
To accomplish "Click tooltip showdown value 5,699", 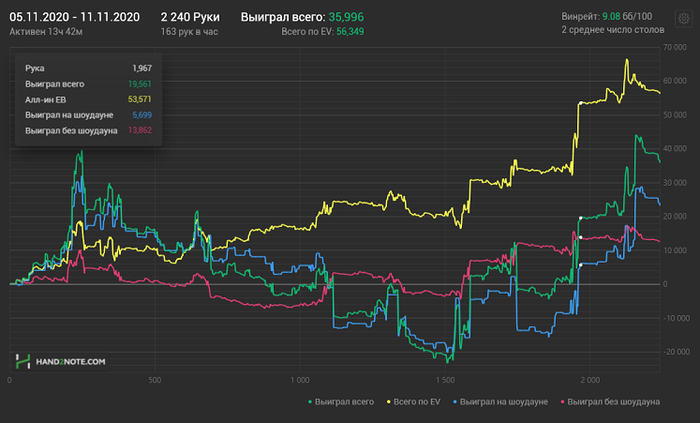I will click(x=142, y=115).
